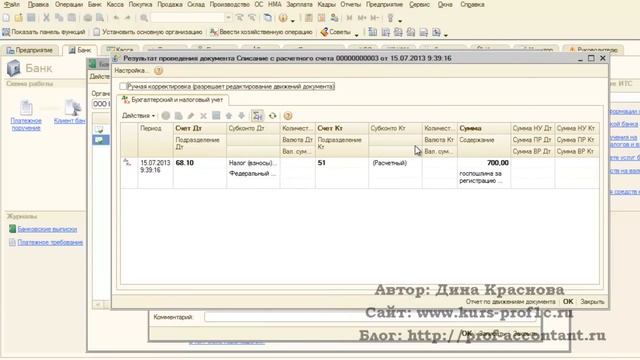640x360 pixels.
Task: Click Ввести хозяйственную операцию button
Action: pyautogui.click(x=261, y=32)
